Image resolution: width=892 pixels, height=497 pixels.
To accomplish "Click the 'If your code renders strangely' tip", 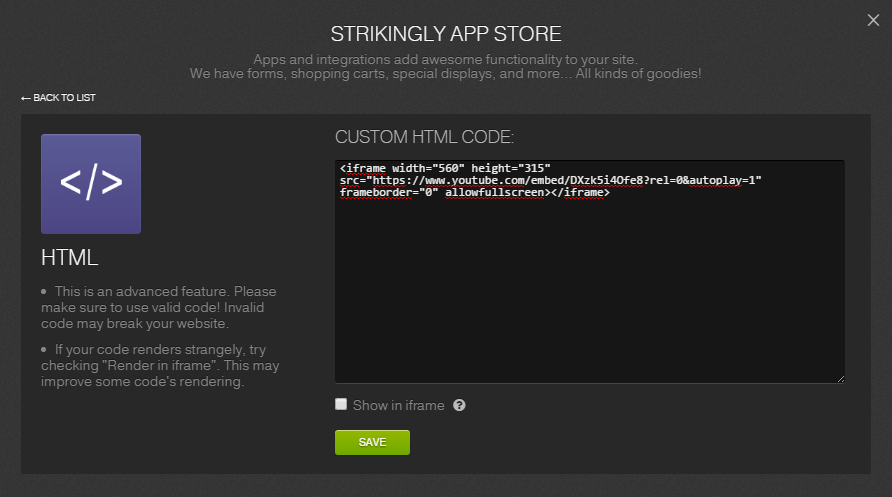I will coord(160,365).
